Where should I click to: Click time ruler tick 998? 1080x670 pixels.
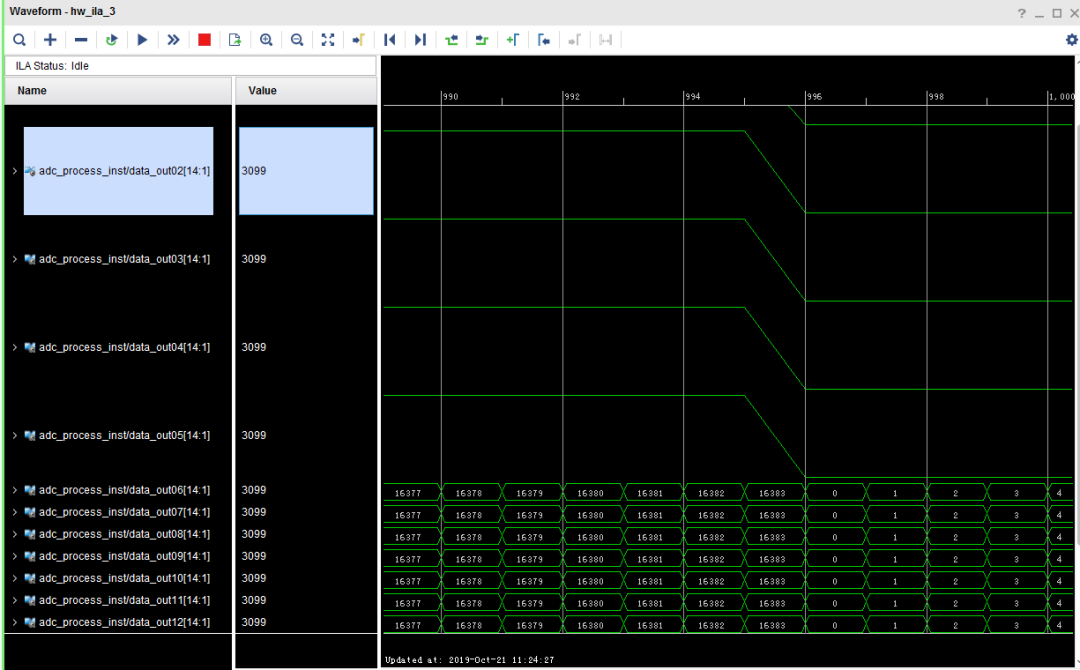pos(935,96)
